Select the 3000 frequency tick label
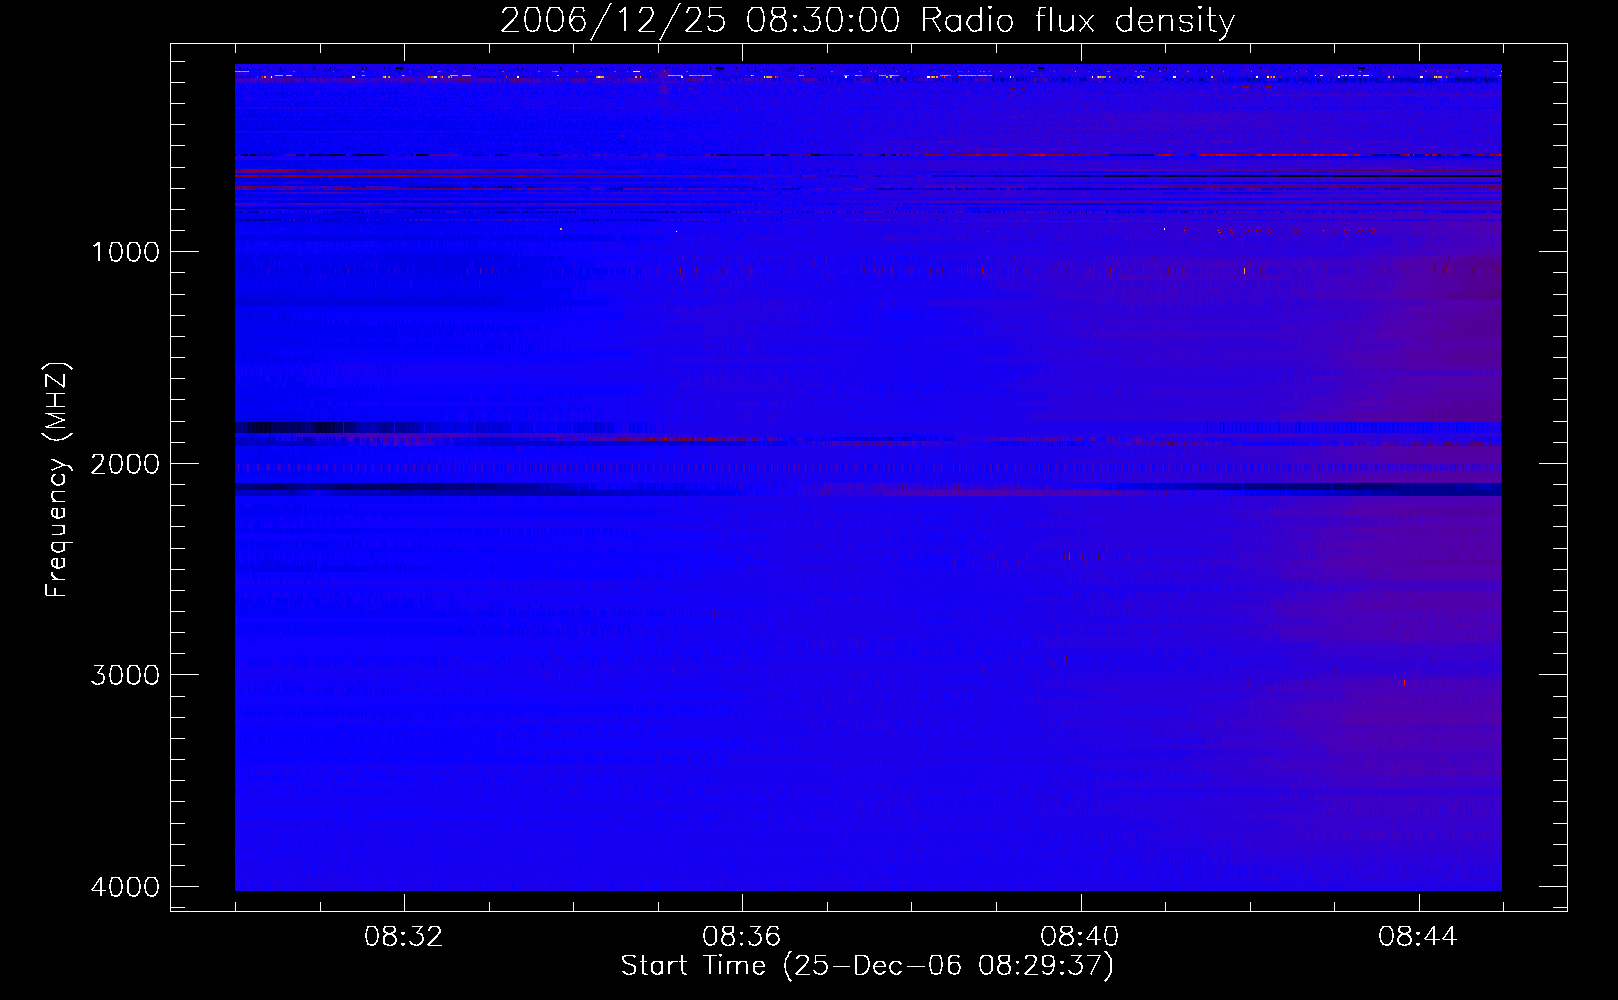 point(125,675)
